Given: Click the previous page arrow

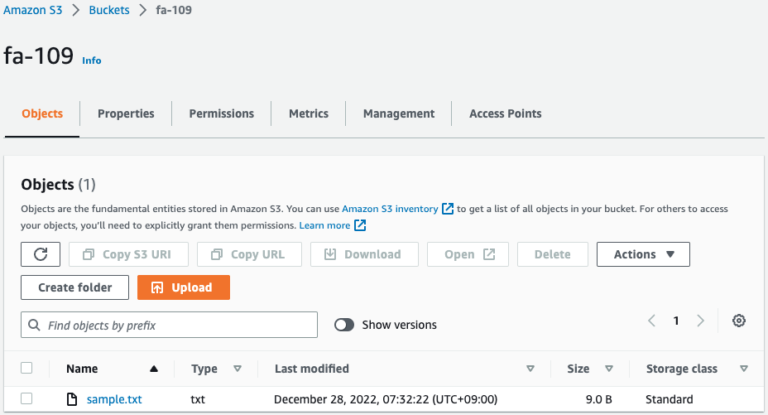Looking at the screenshot, I should (651, 321).
